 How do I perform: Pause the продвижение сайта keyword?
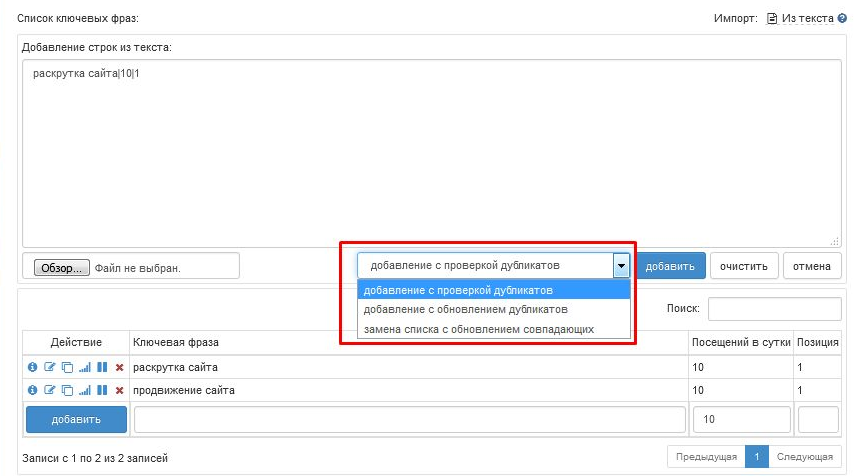click(x=101, y=390)
